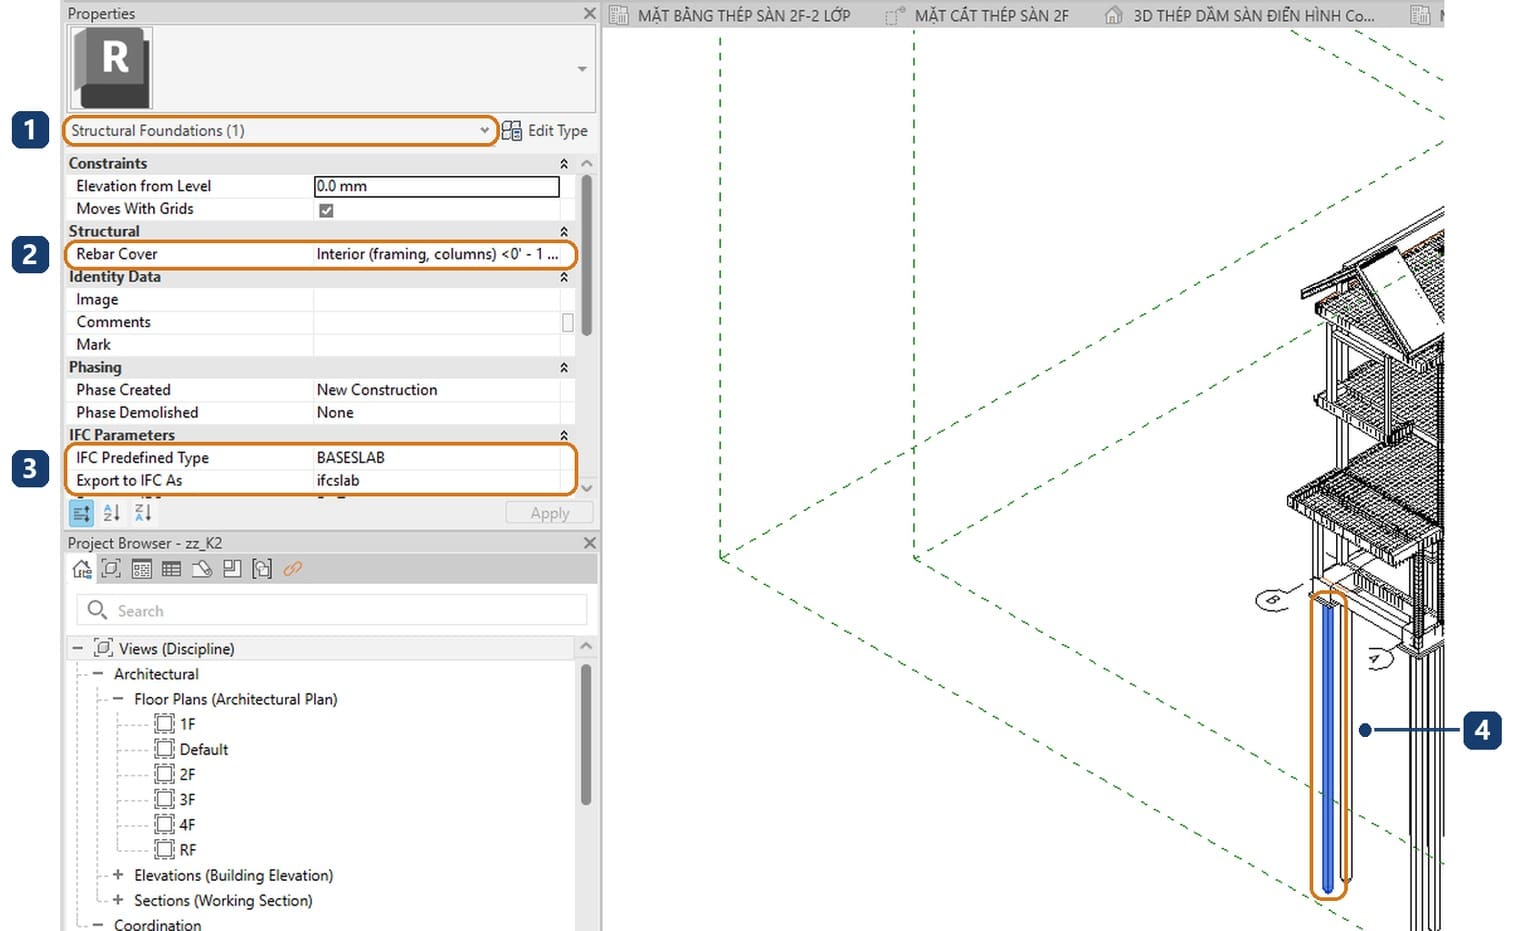This screenshot has height=931, width=1520.
Task: Click the Properties scroll up arrow
Action: point(586,163)
